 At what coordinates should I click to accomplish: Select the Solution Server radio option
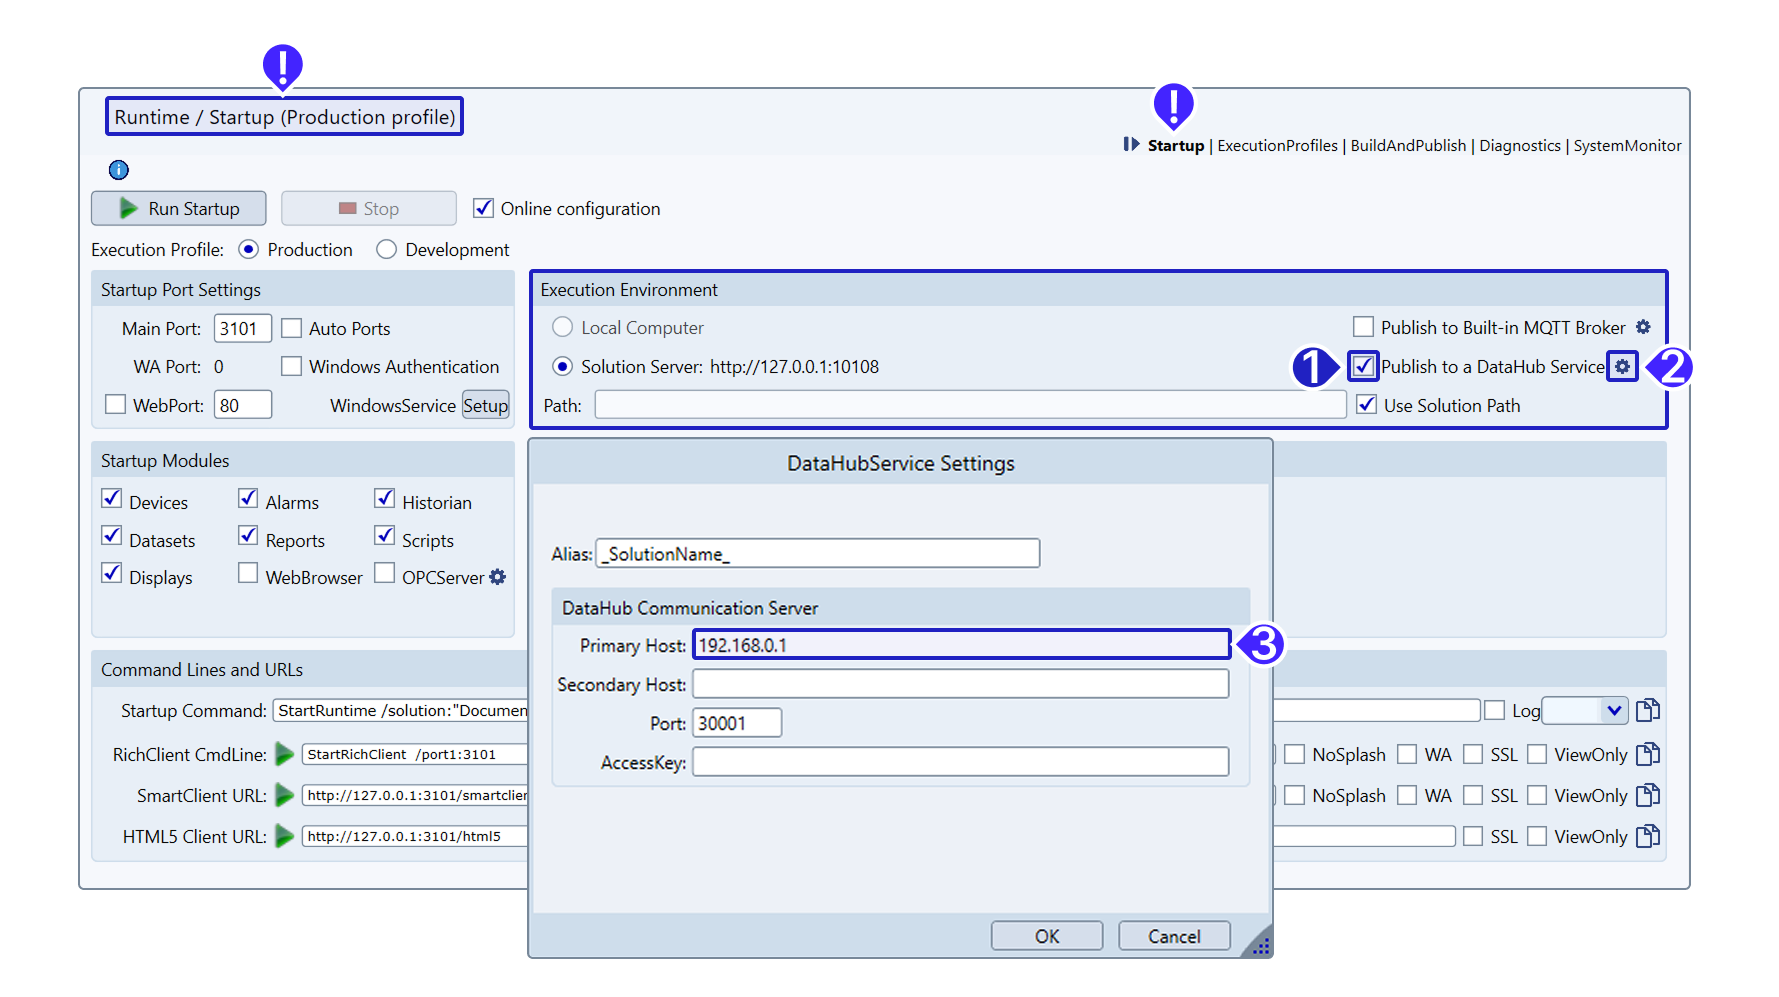click(x=563, y=366)
